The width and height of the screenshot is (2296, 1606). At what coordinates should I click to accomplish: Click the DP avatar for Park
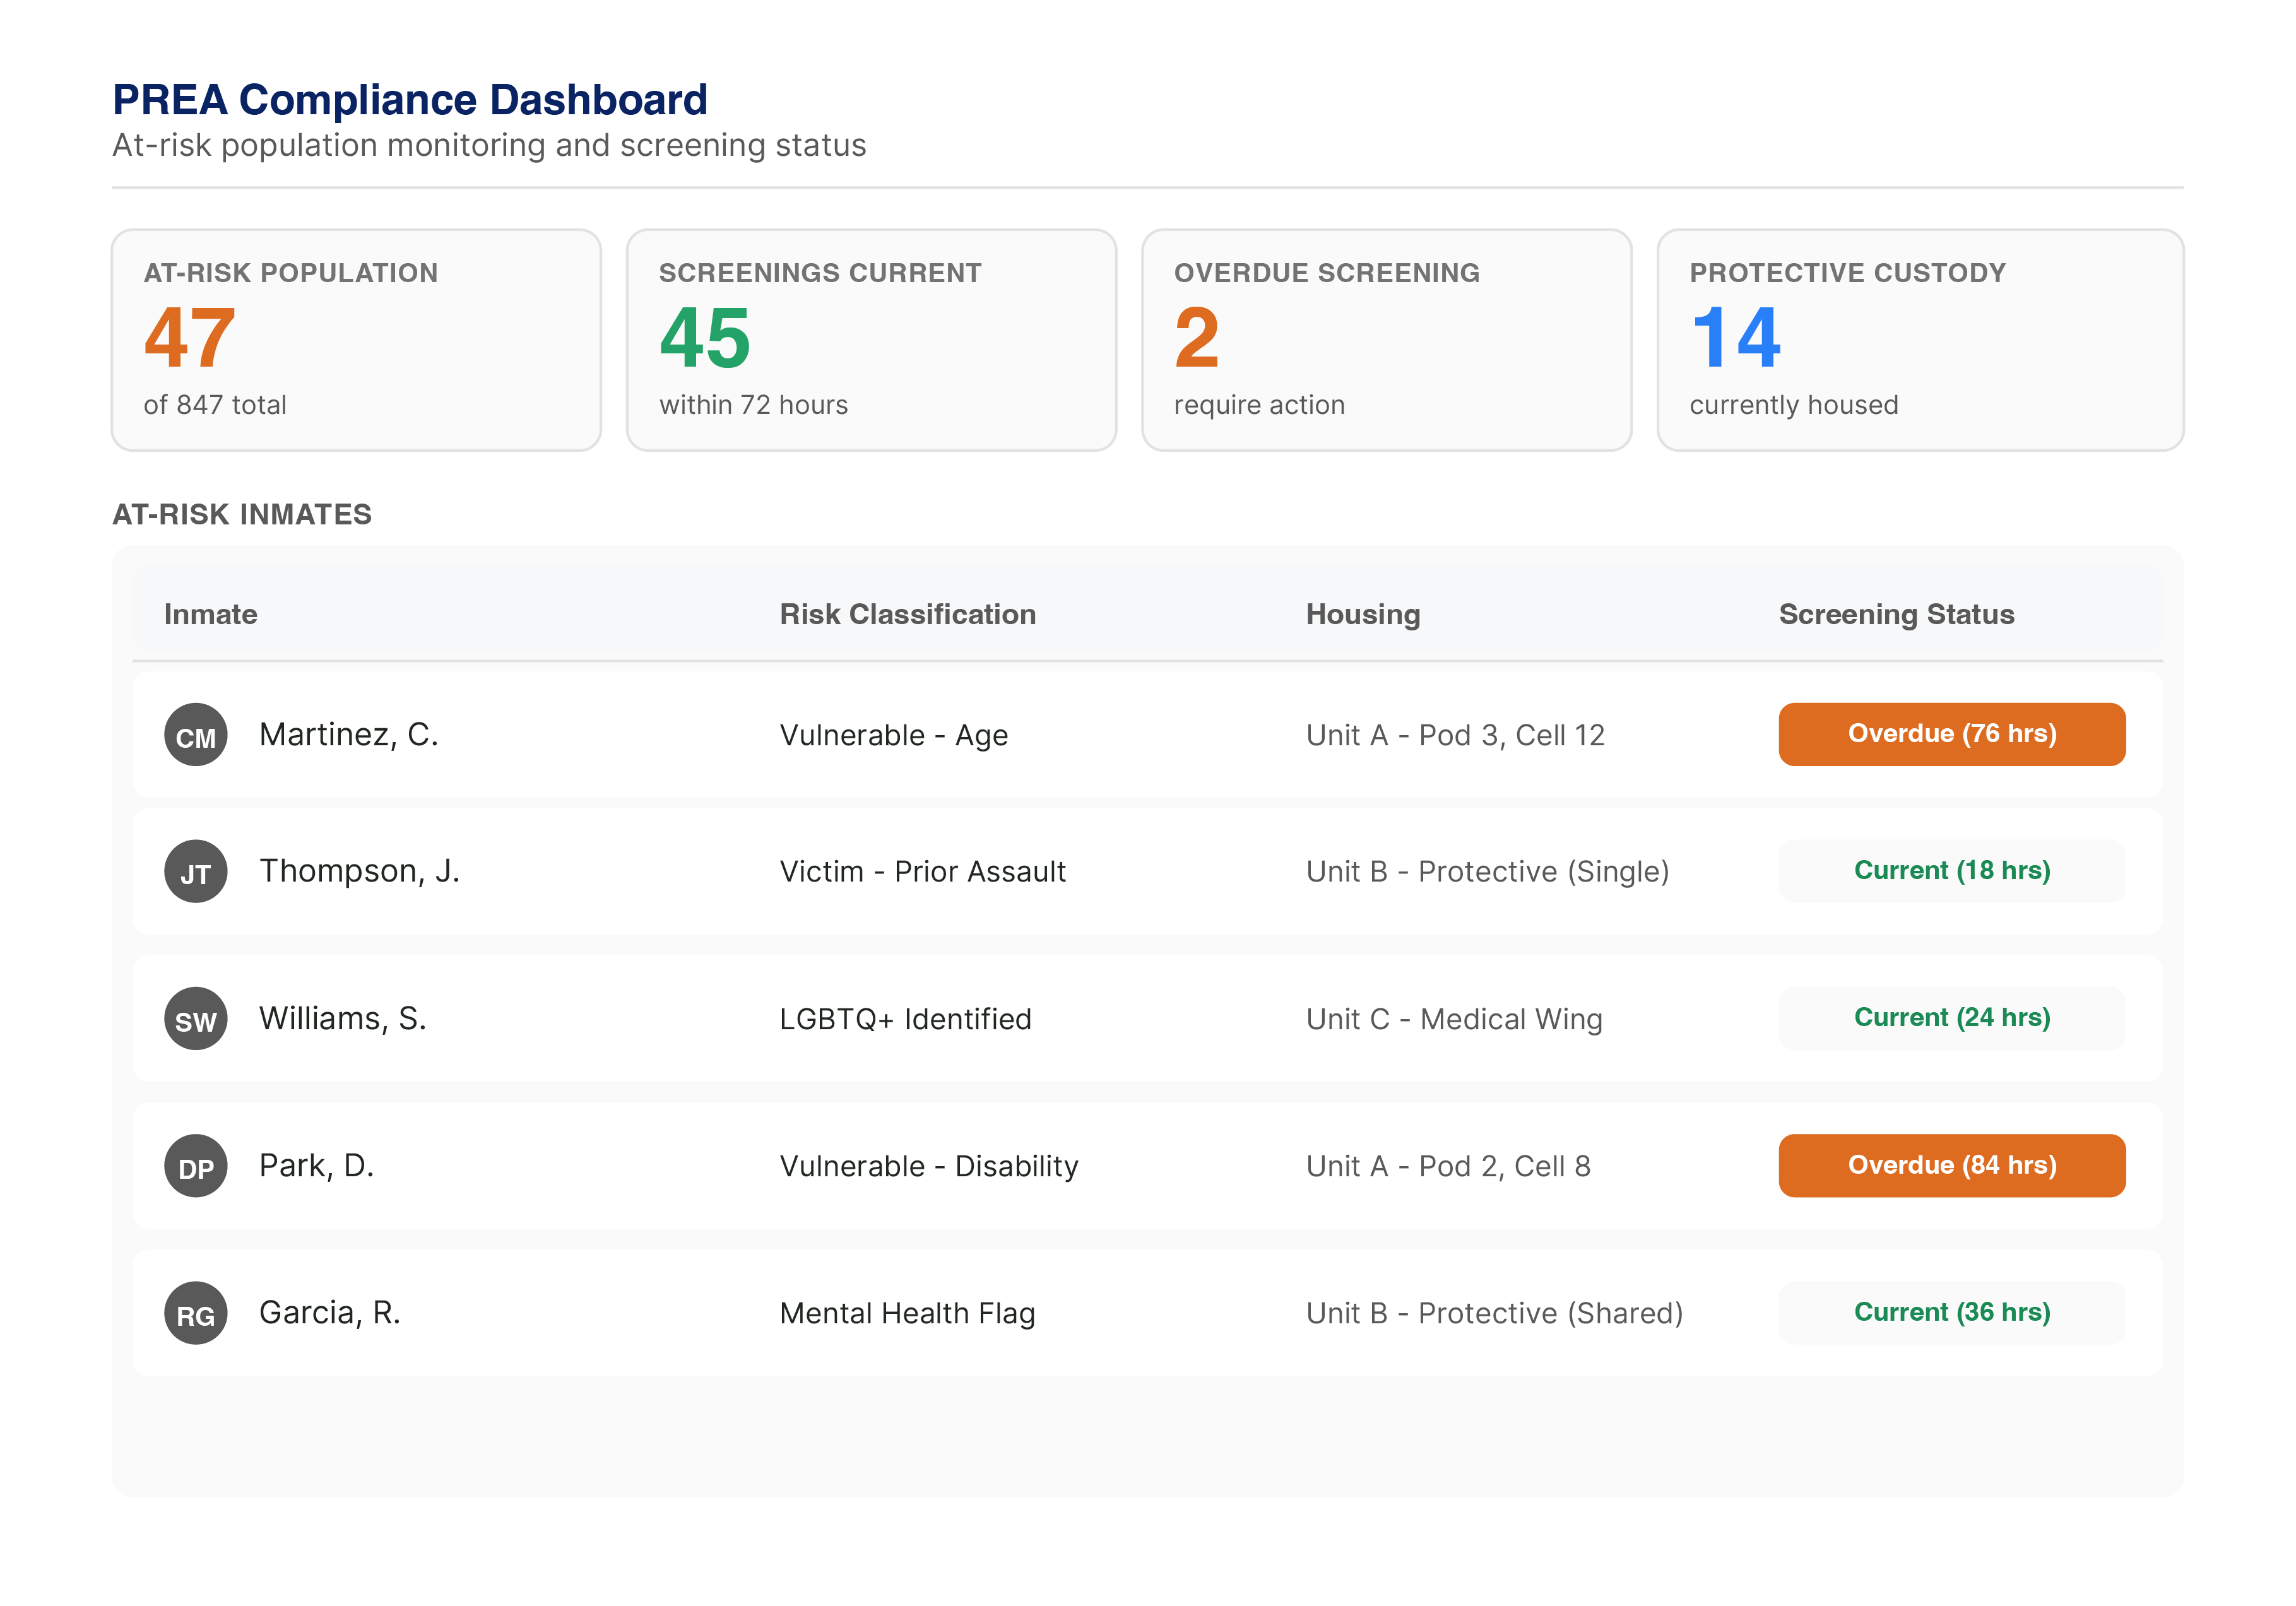(x=195, y=1166)
